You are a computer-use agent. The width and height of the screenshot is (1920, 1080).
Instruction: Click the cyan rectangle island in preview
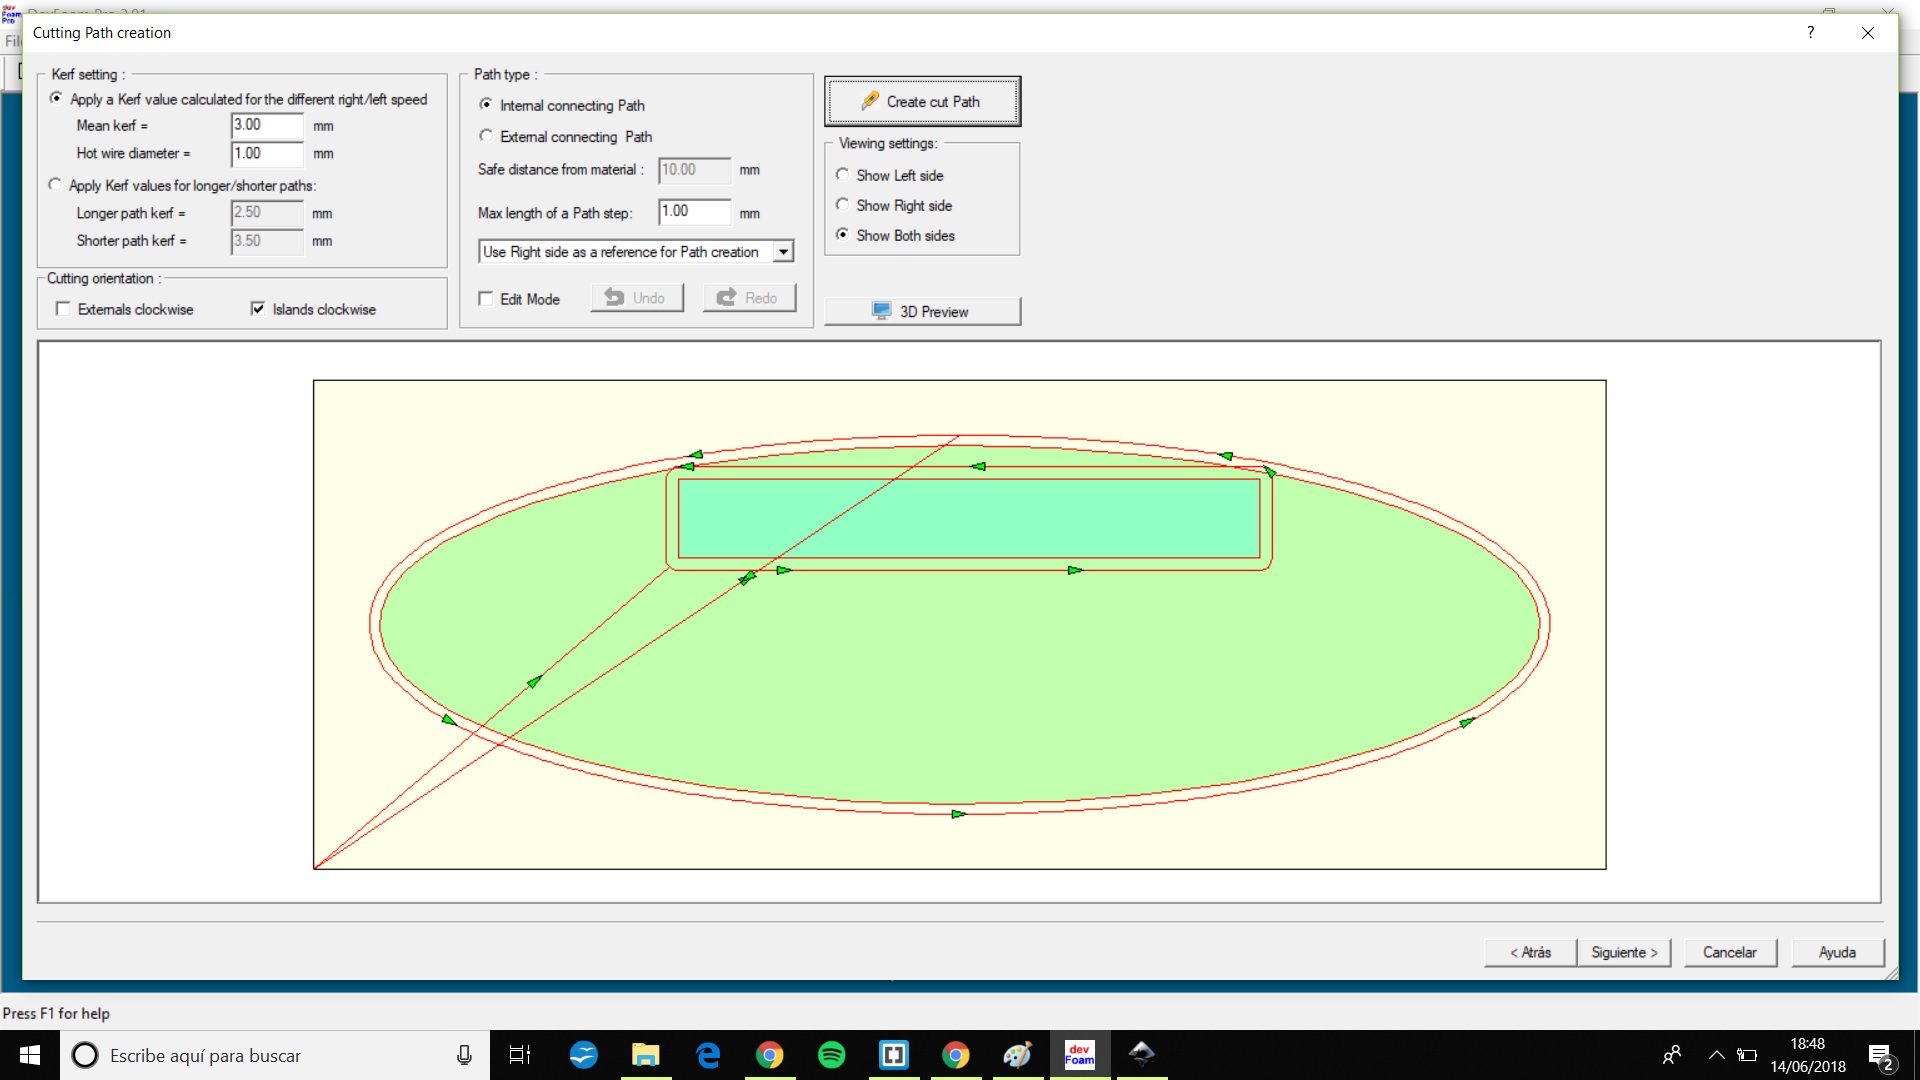pos(1000,520)
